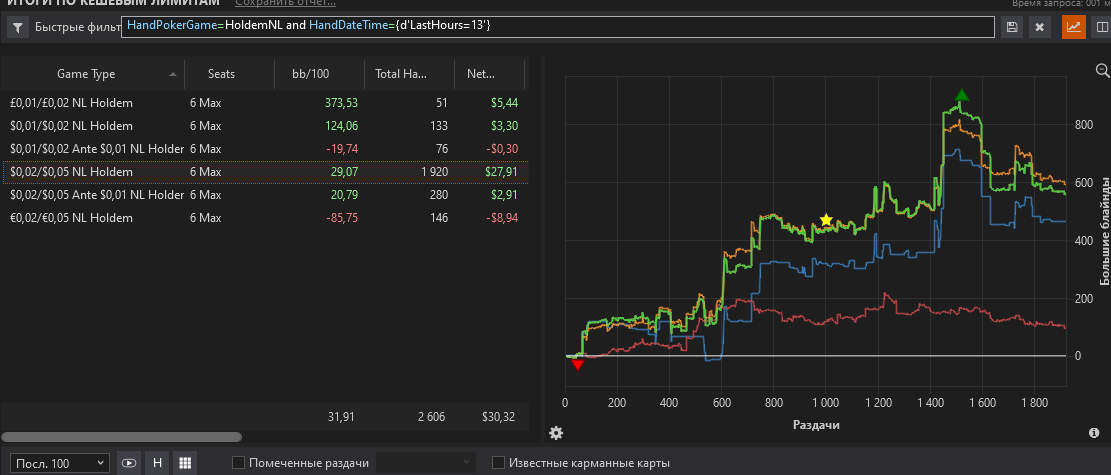Select the horizontal scrollbar under the table
The width and height of the screenshot is (1111, 475).
point(122,437)
